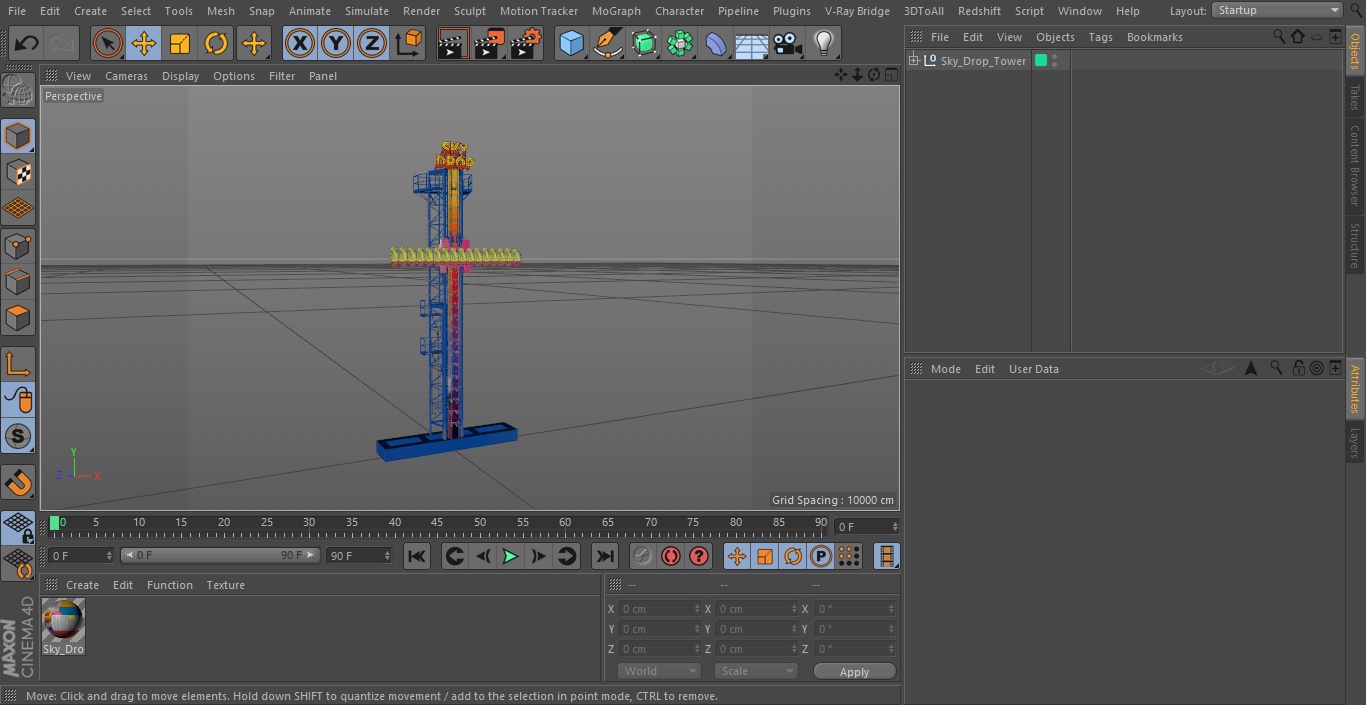Click the Sky_Drop_Tower green layer swatch
This screenshot has width=1366, height=705.
point(1041,61)
